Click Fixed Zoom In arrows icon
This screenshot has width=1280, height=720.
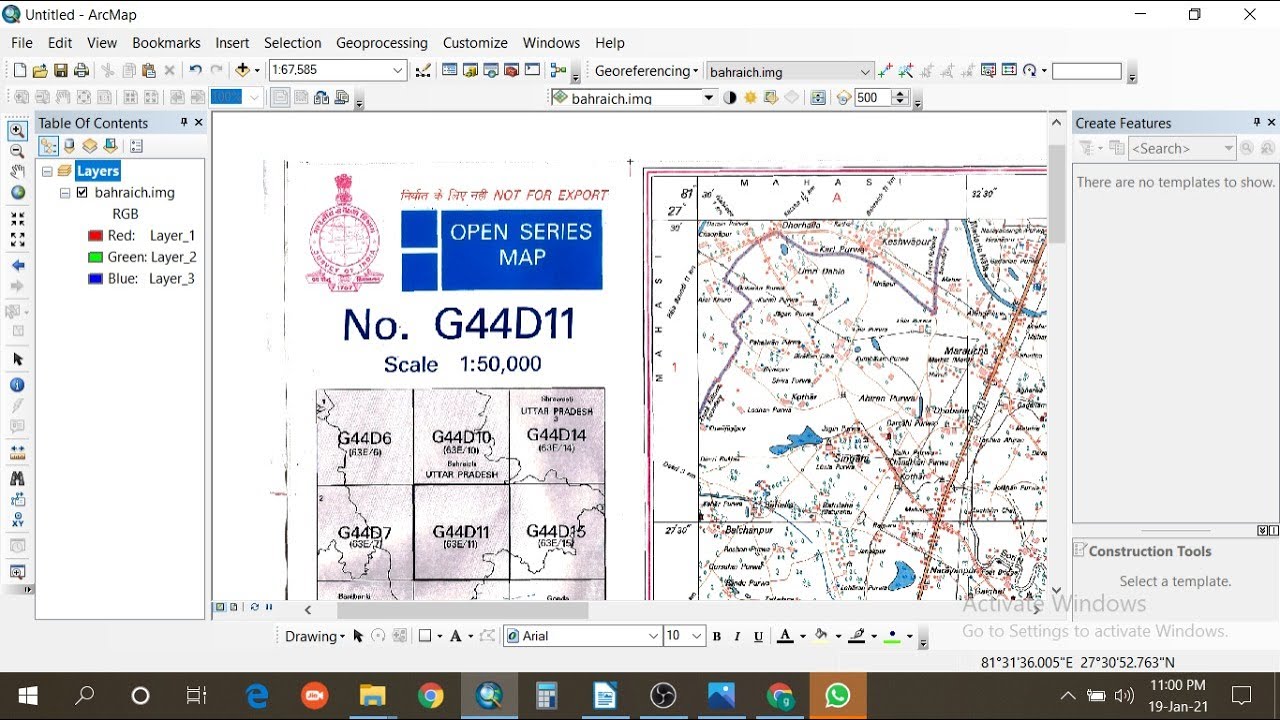click(17, 218)
